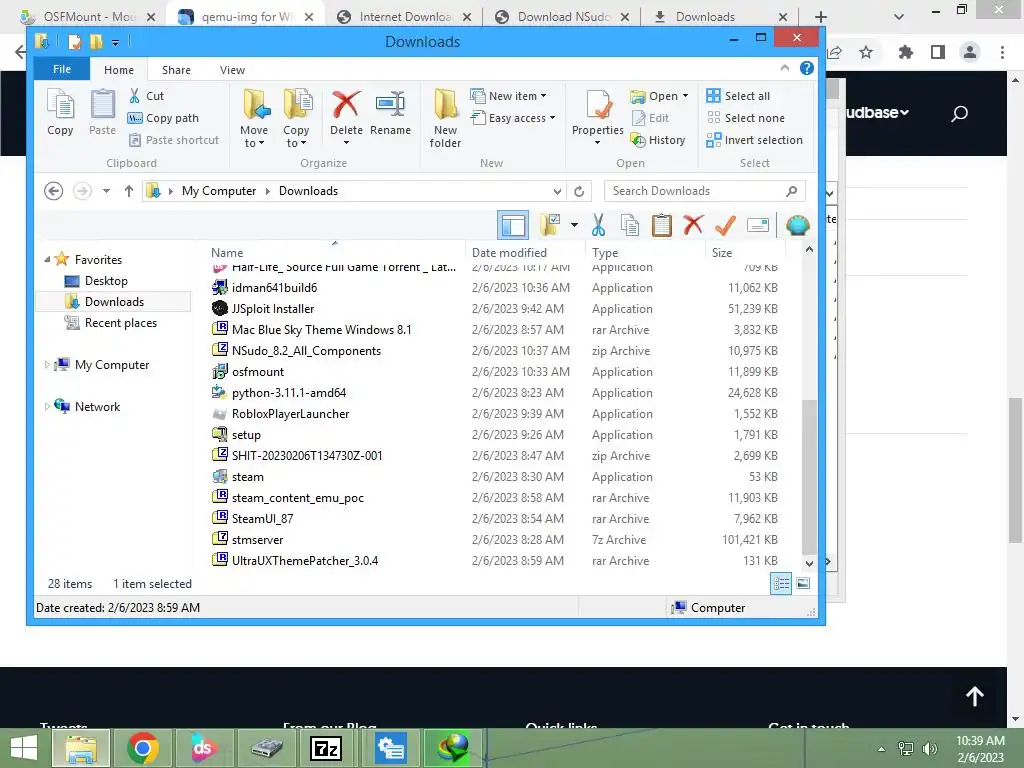Open the File menu tab
The height and width of the screenshot is (768, 1024).
tap(62, 69)
